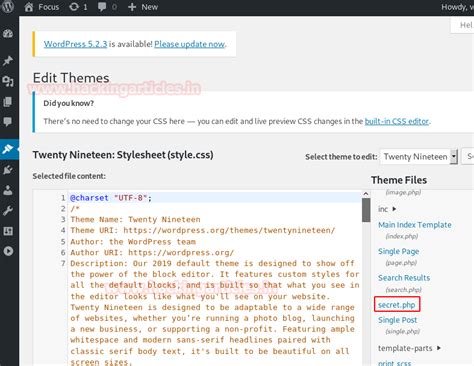Viewport: 474px width, 366px height.
Task: Click the Please update now link
Action: [190, 44]
